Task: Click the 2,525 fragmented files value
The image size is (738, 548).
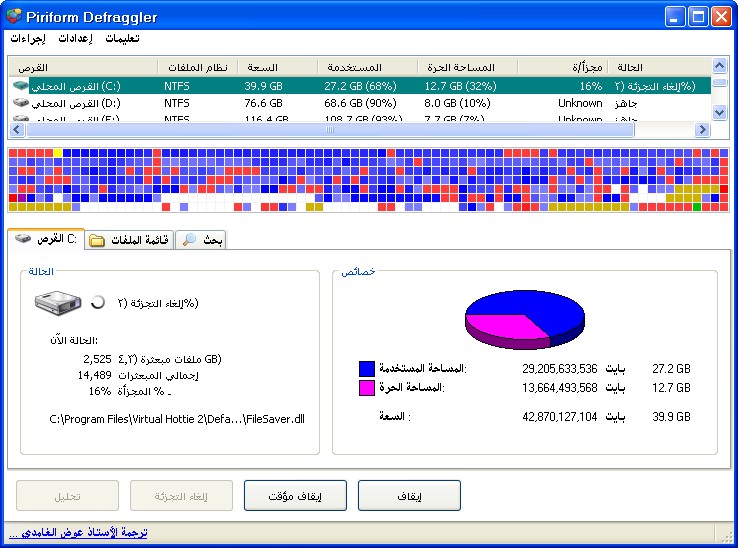Action: [x=97, y=359]
